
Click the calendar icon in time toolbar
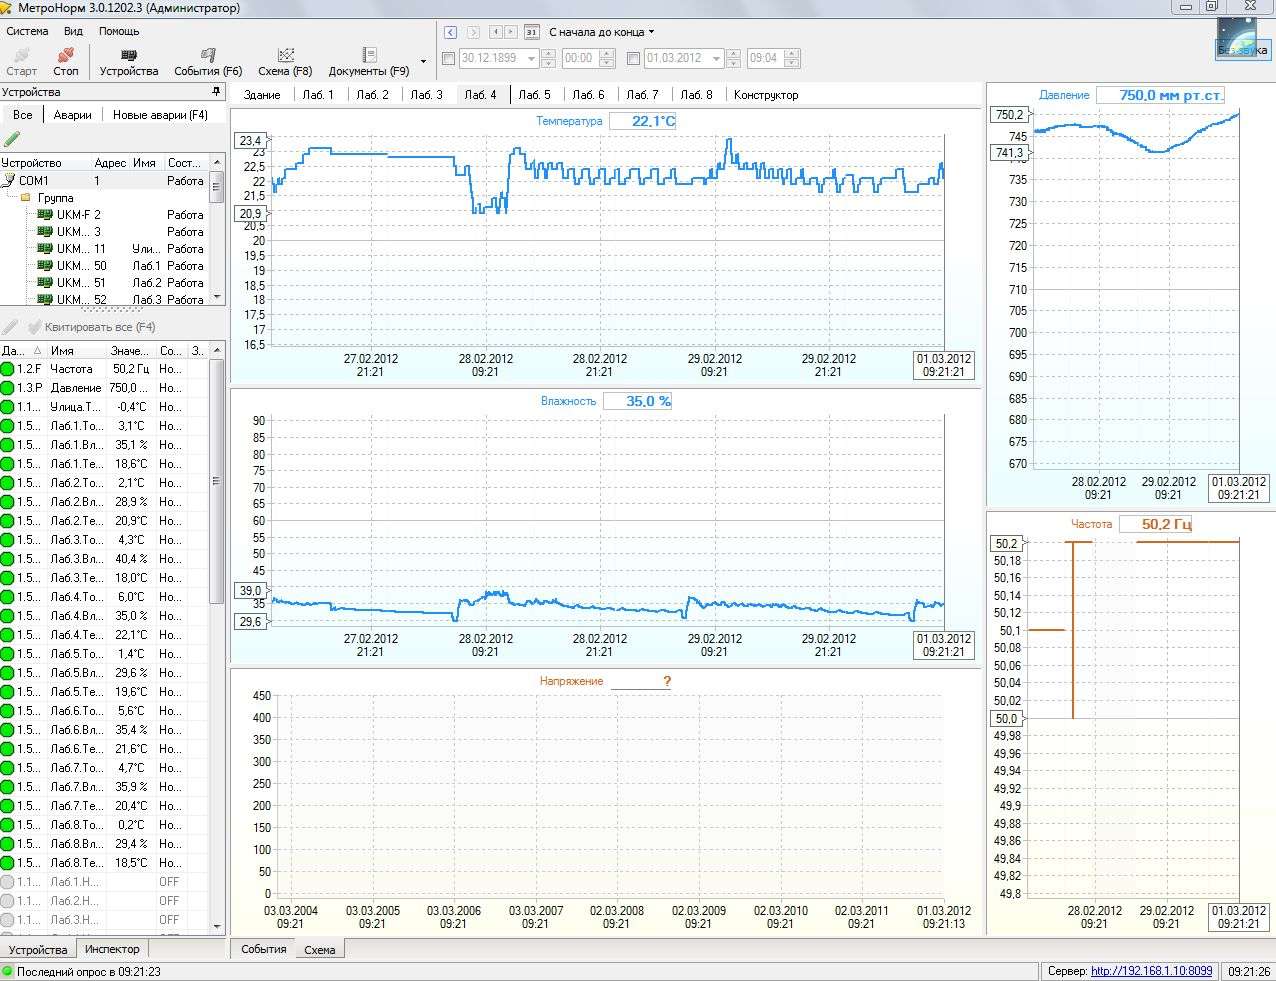pyautogui.click(x=531, y=32)
